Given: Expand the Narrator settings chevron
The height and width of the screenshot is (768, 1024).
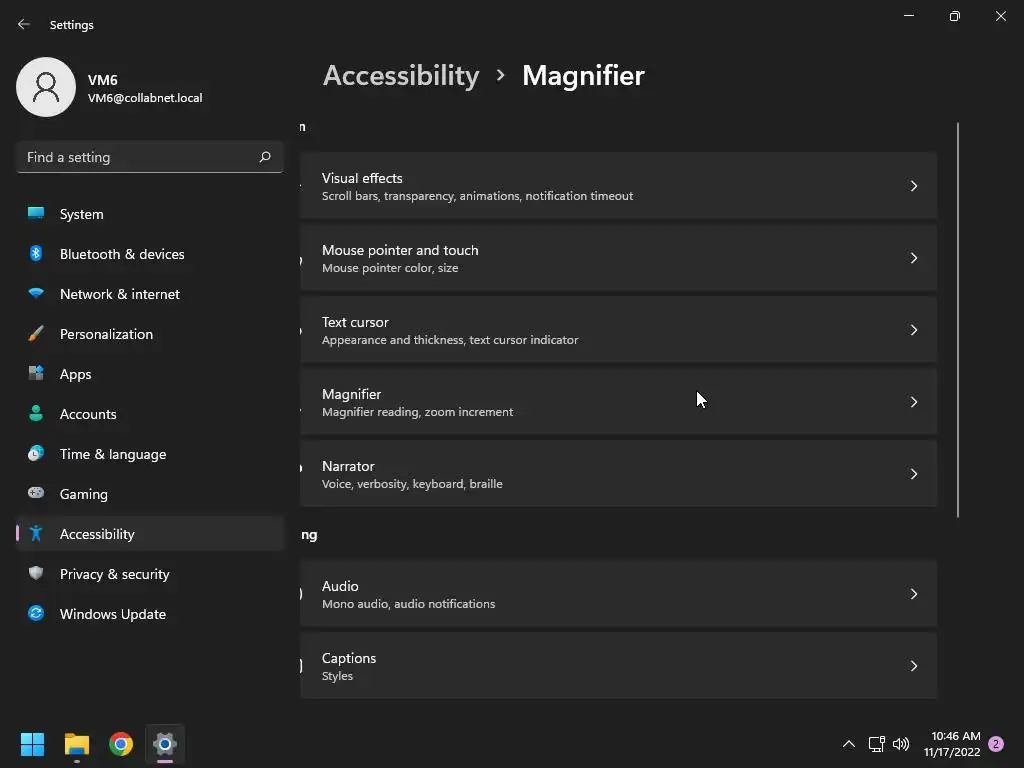Looking at the screenshot, I should click(x=913, y=474).
